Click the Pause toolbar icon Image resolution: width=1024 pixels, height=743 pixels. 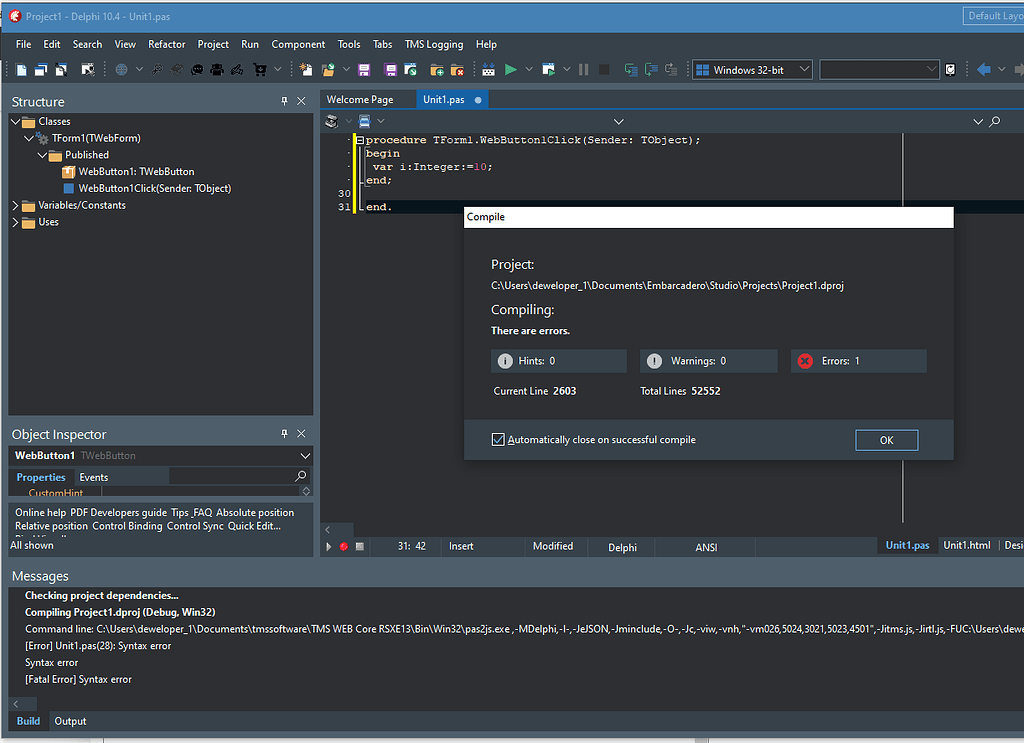pos(584,69)
